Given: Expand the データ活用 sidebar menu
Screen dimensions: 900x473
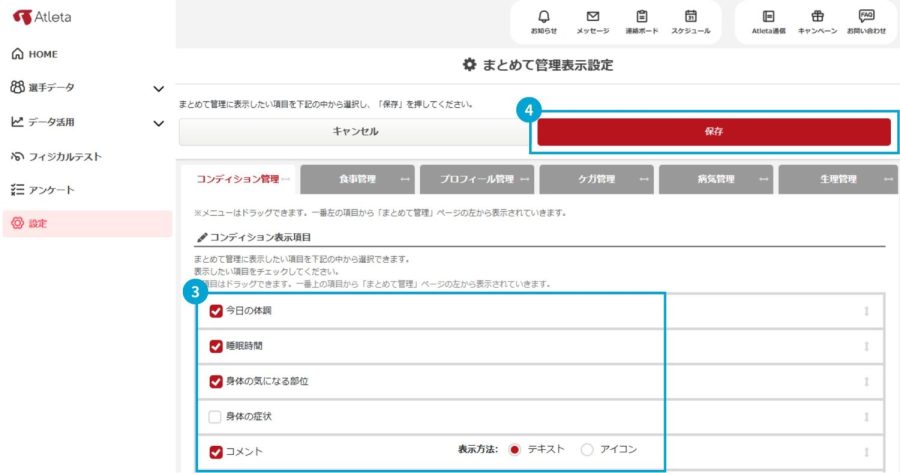Looking at the screenshot, I should (158, 123).
